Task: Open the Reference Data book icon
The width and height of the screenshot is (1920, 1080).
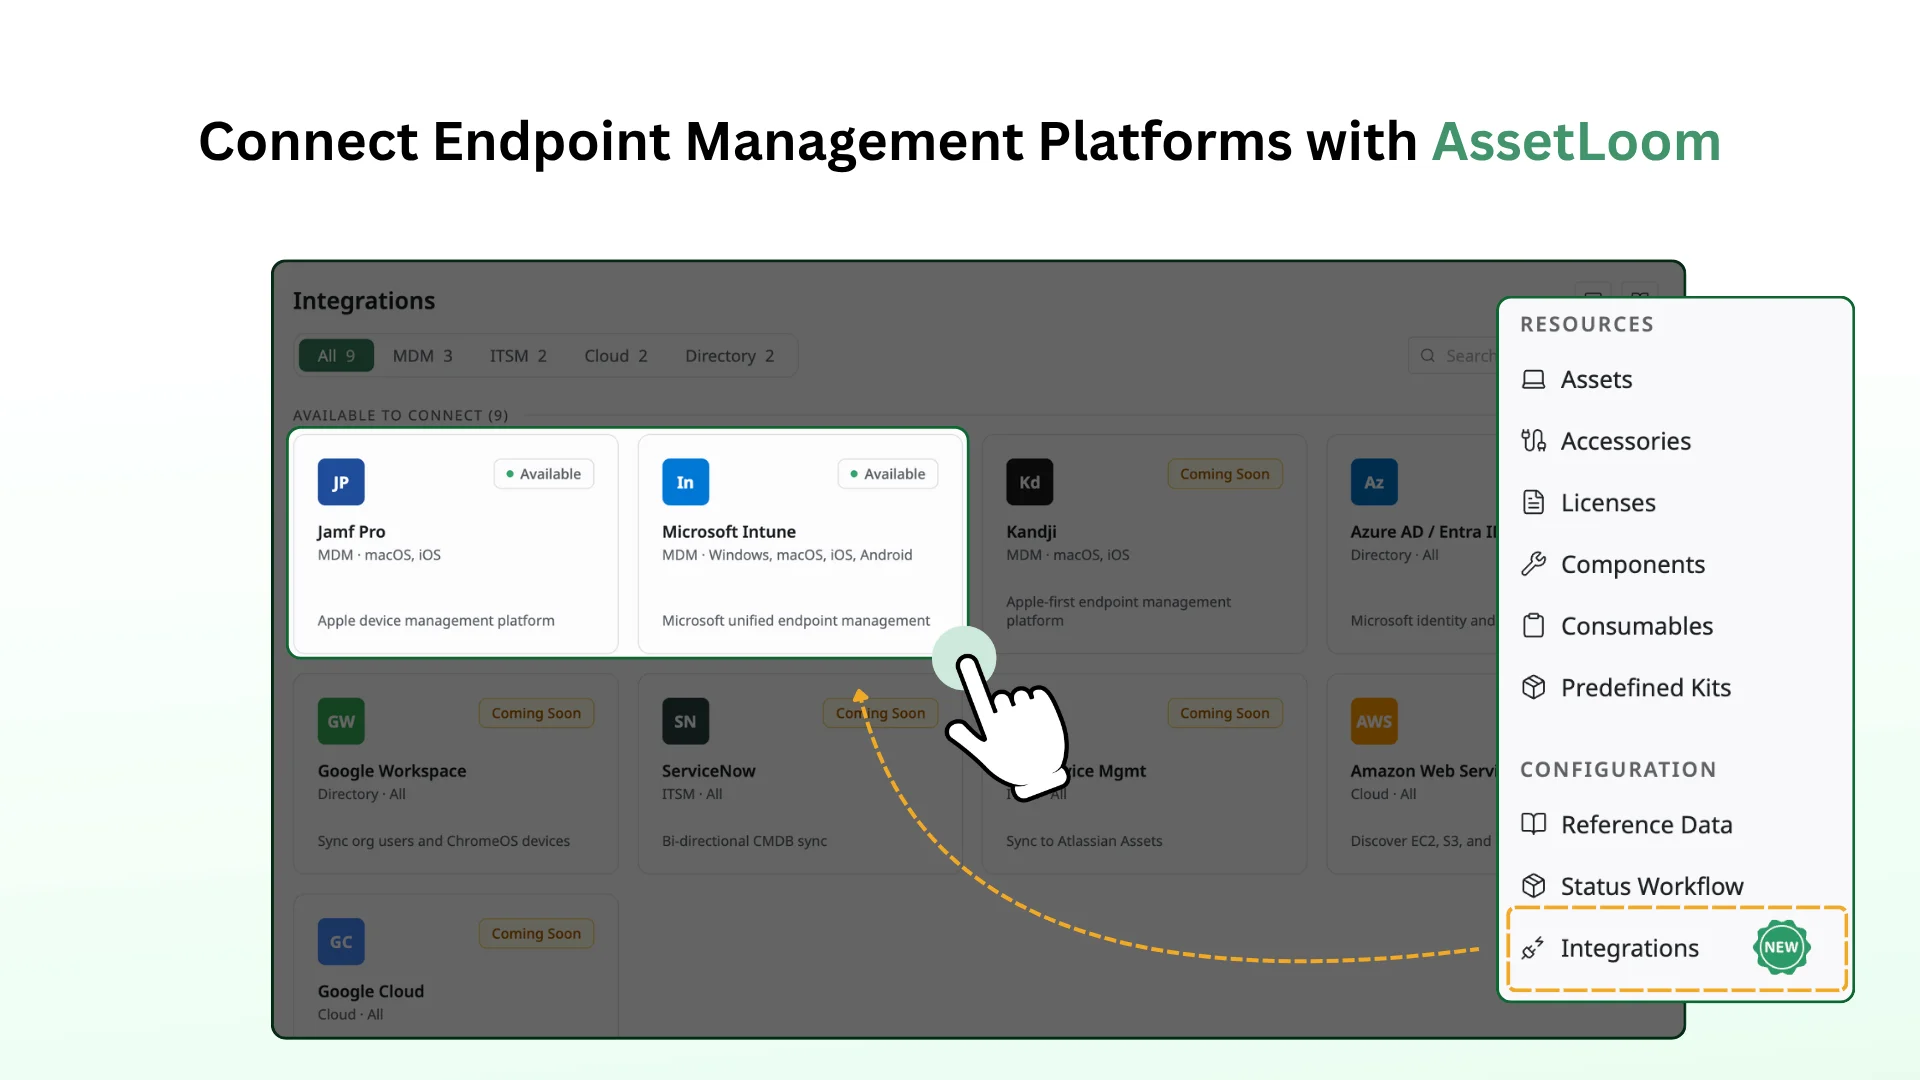Action: (x=1533, y=824)
